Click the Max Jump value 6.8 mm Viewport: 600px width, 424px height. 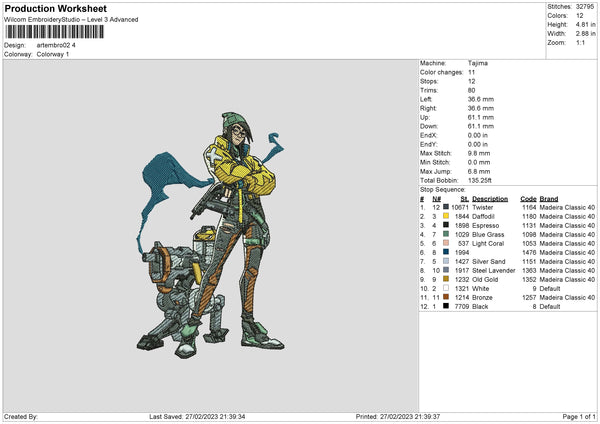coord(479,171)
